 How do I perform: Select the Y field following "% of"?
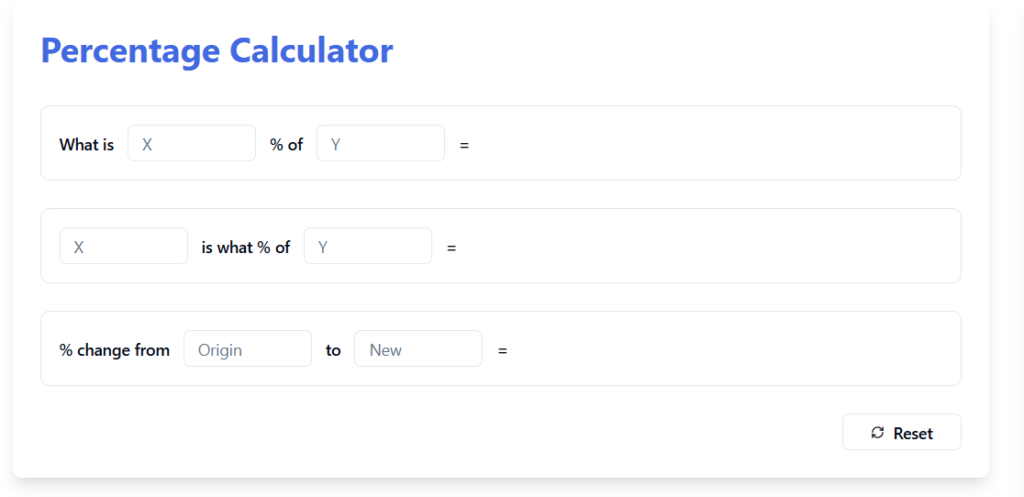coord(381,143)
